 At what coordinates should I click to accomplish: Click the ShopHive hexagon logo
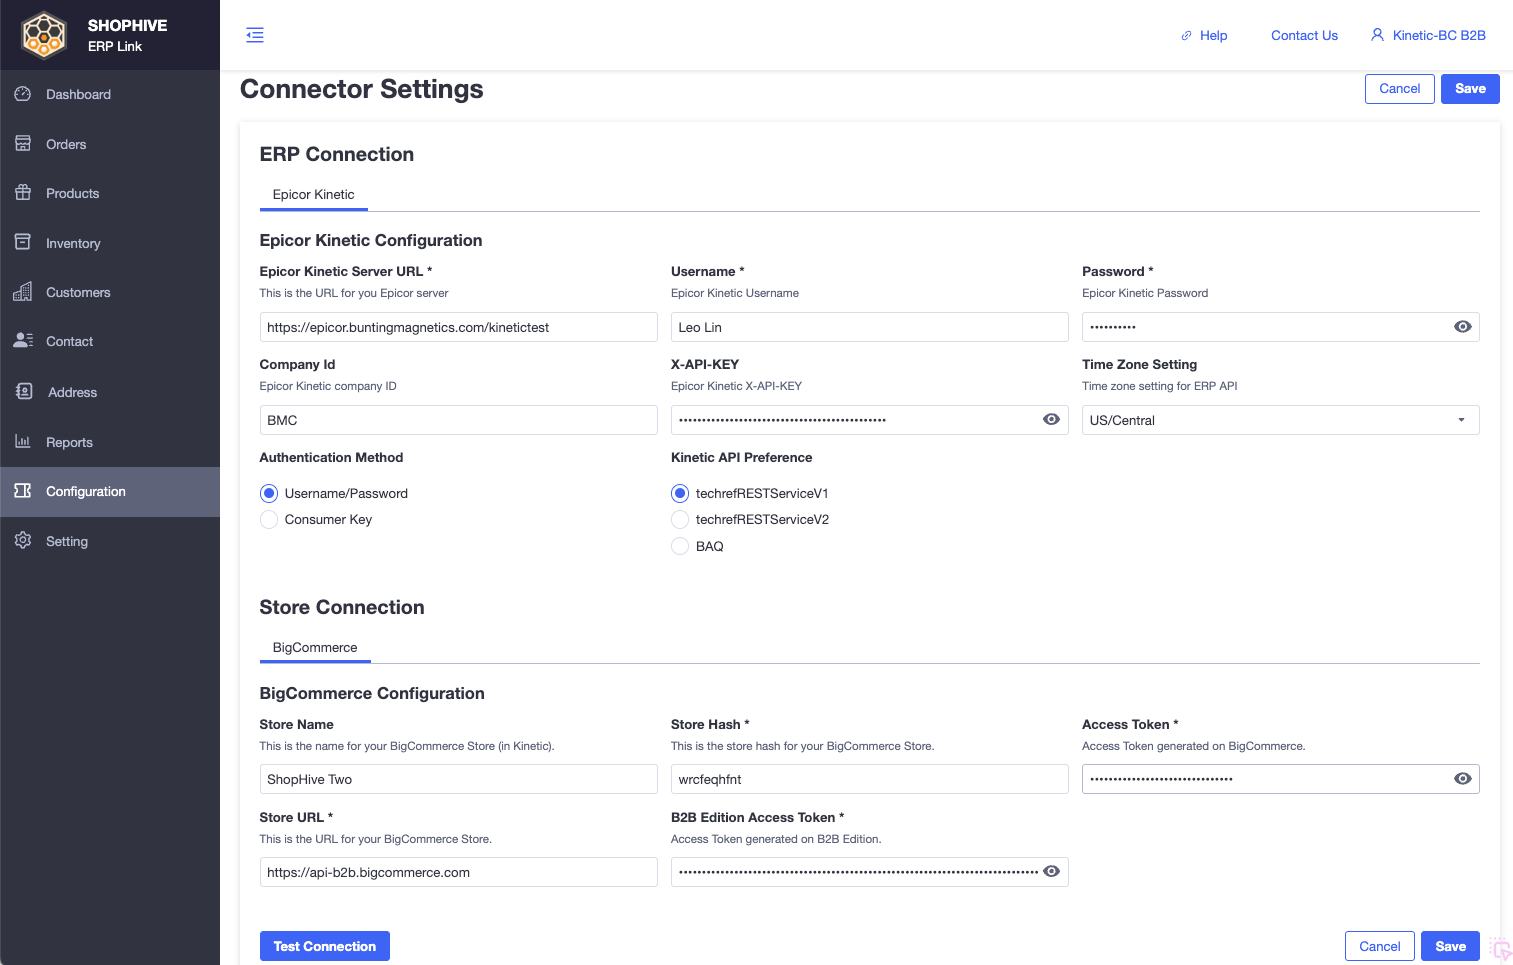click(x=44, y=35)
